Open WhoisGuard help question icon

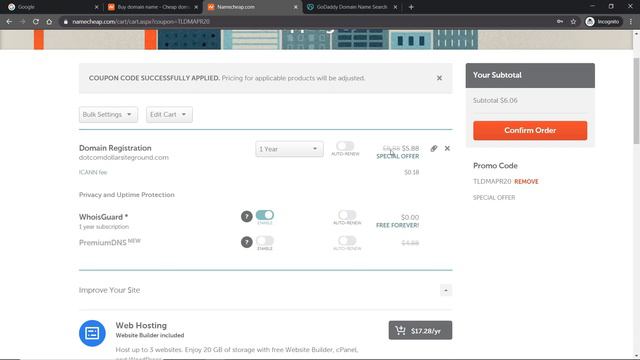247,217
